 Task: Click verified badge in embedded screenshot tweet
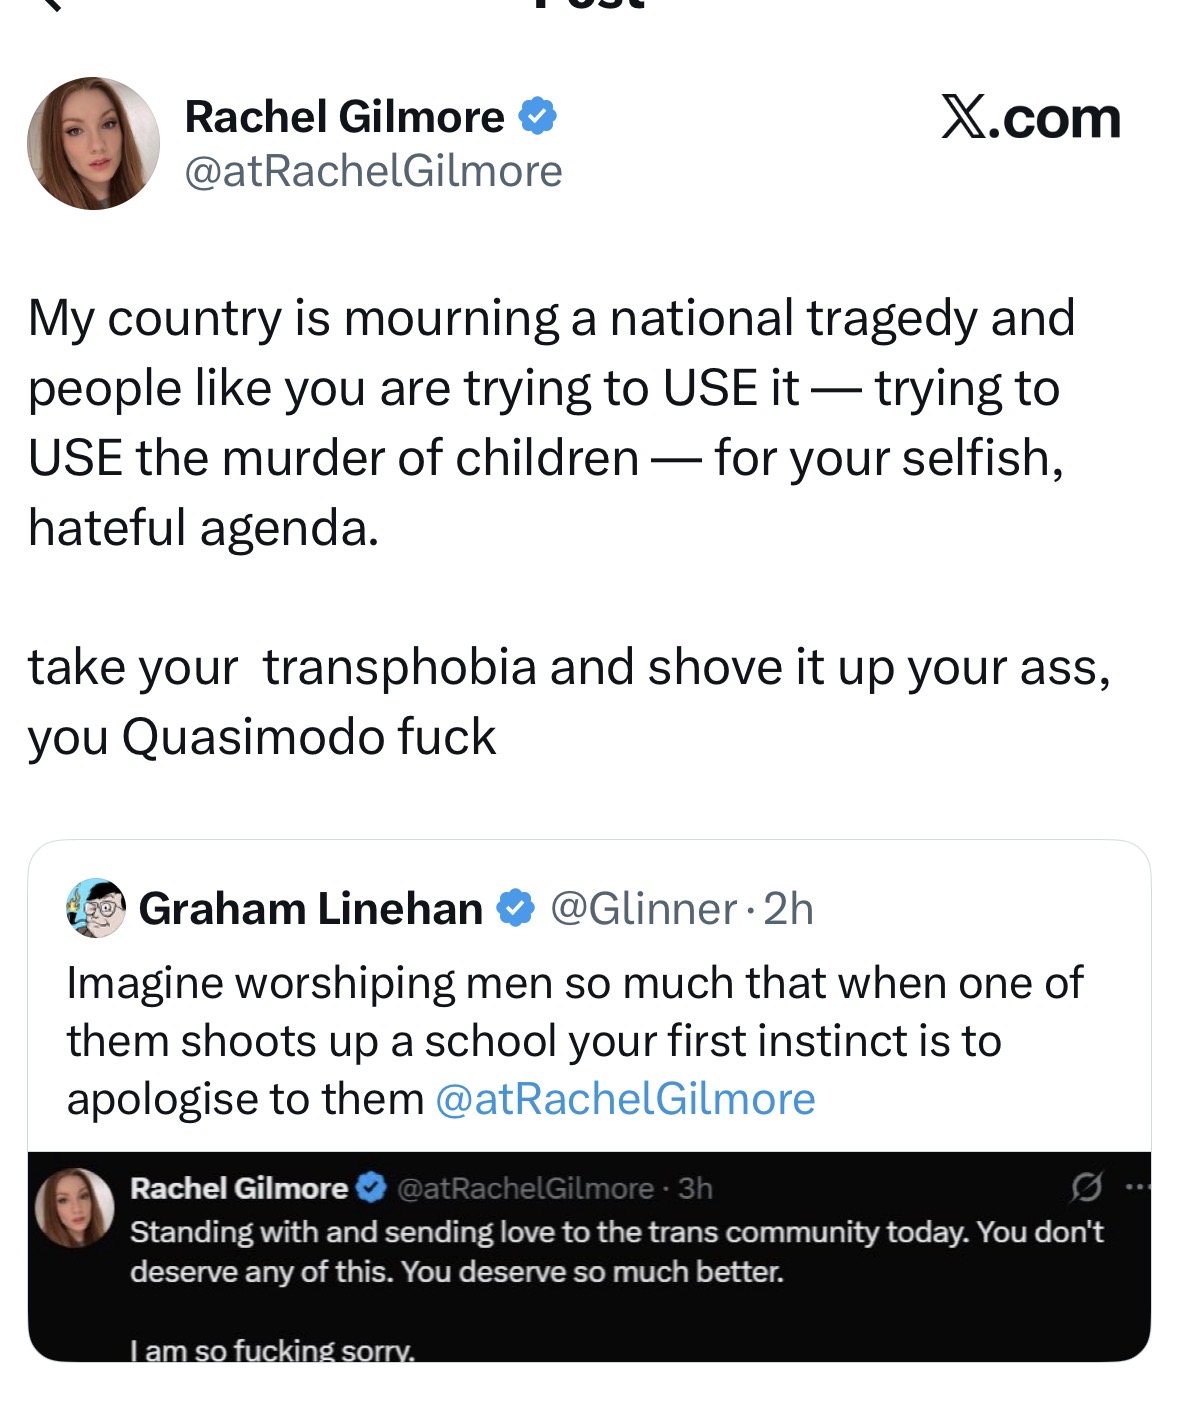click(372, 1188)
